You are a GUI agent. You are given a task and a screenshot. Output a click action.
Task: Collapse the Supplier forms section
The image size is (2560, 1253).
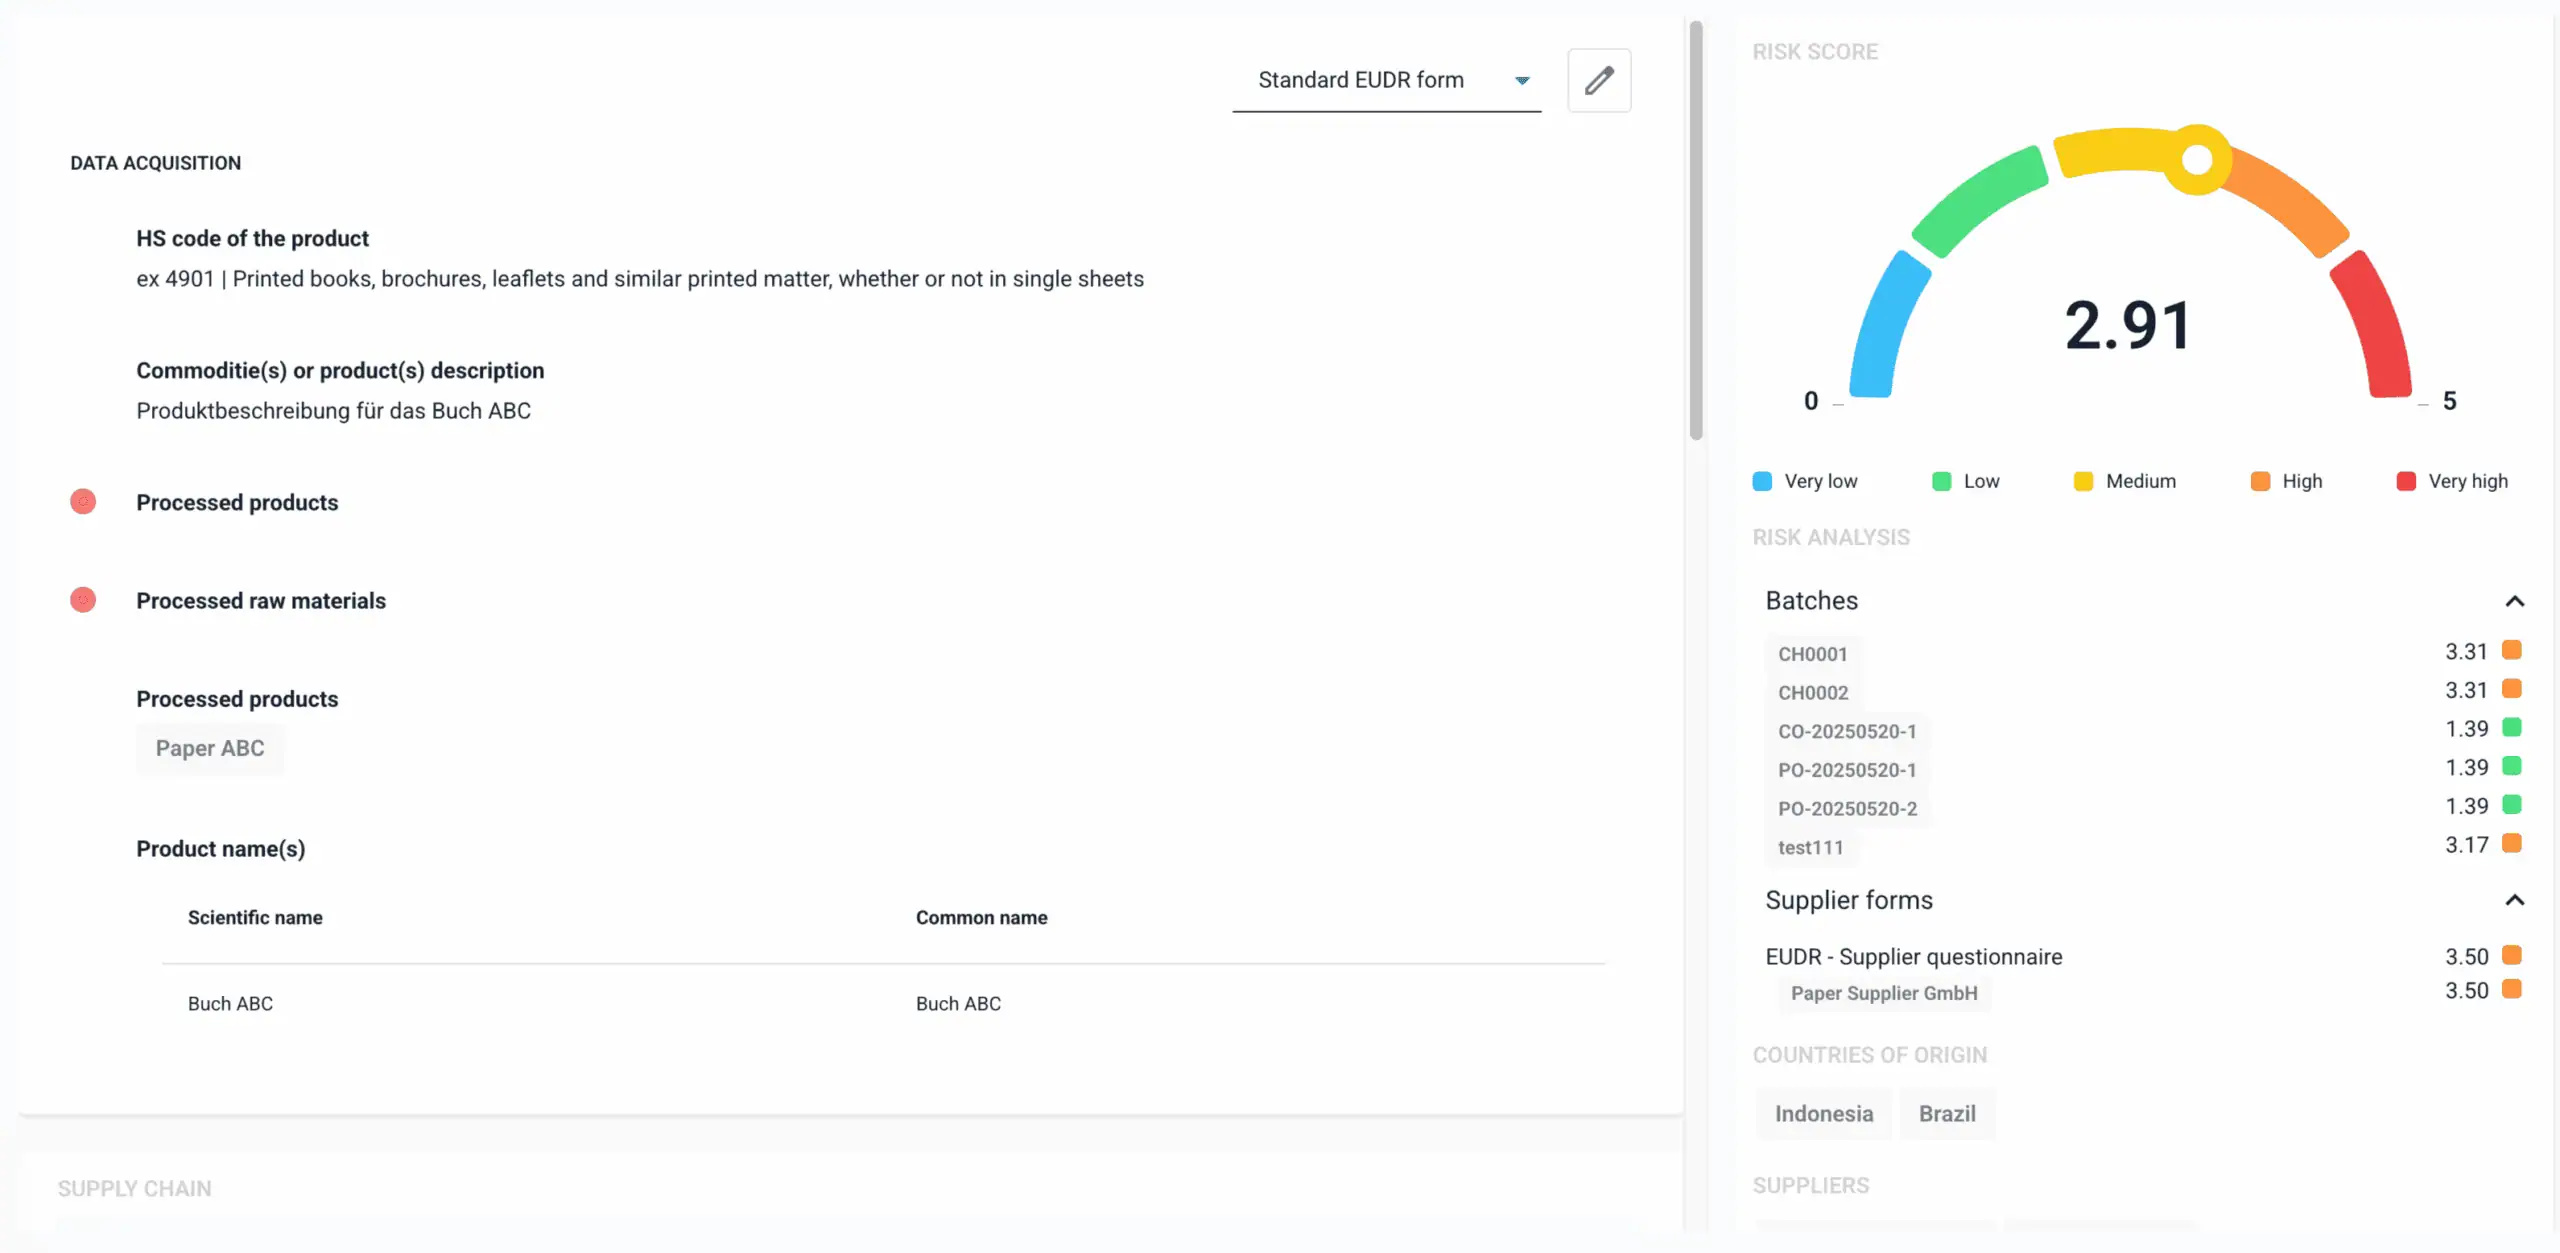2514,900
